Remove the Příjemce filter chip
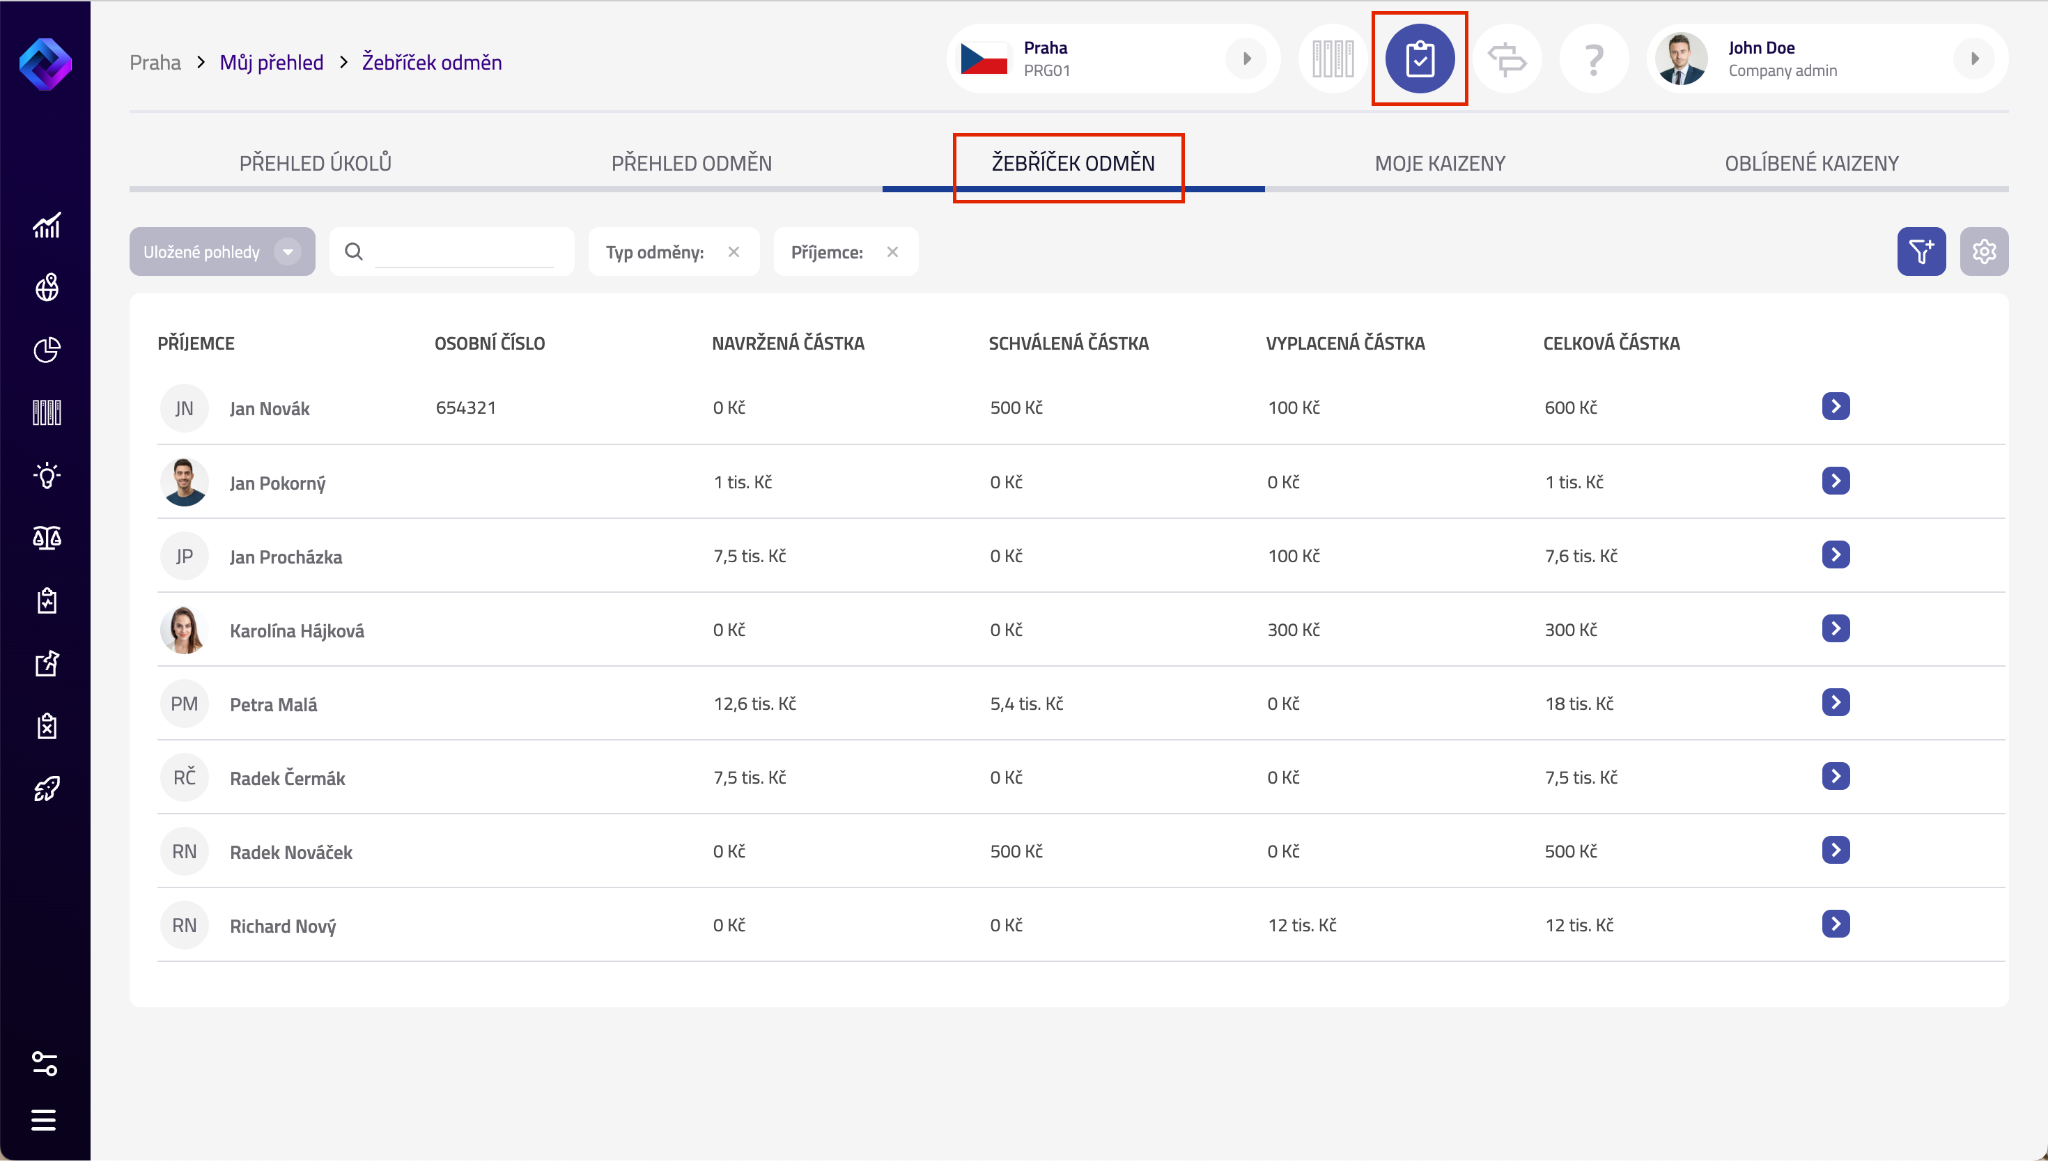This screenshot has height=1161, width=2048. (893, 252)
